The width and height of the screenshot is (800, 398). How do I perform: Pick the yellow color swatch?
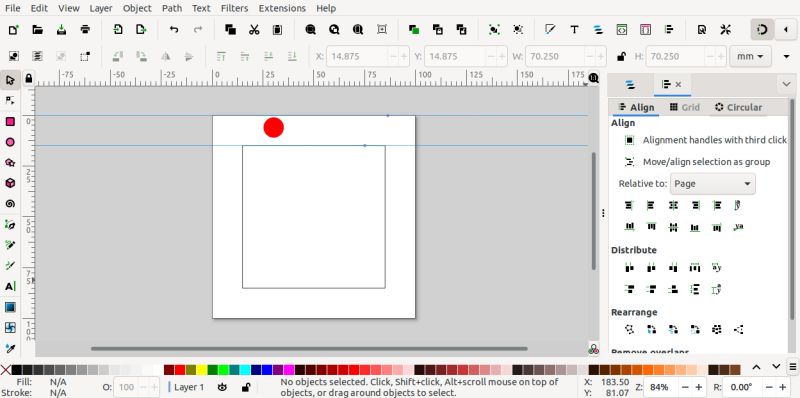202,370
